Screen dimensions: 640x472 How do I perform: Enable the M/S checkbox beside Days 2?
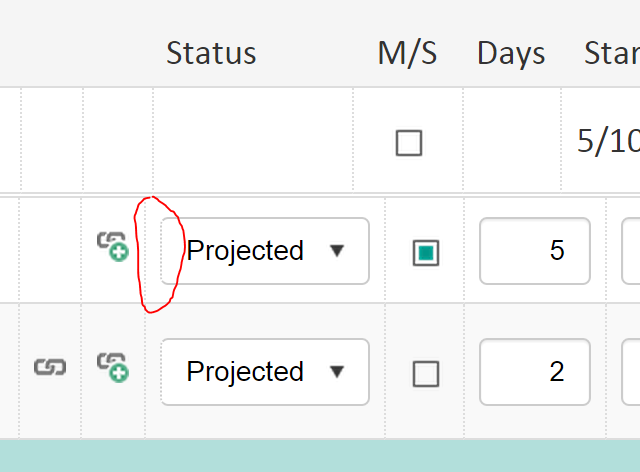coord(426,374)
